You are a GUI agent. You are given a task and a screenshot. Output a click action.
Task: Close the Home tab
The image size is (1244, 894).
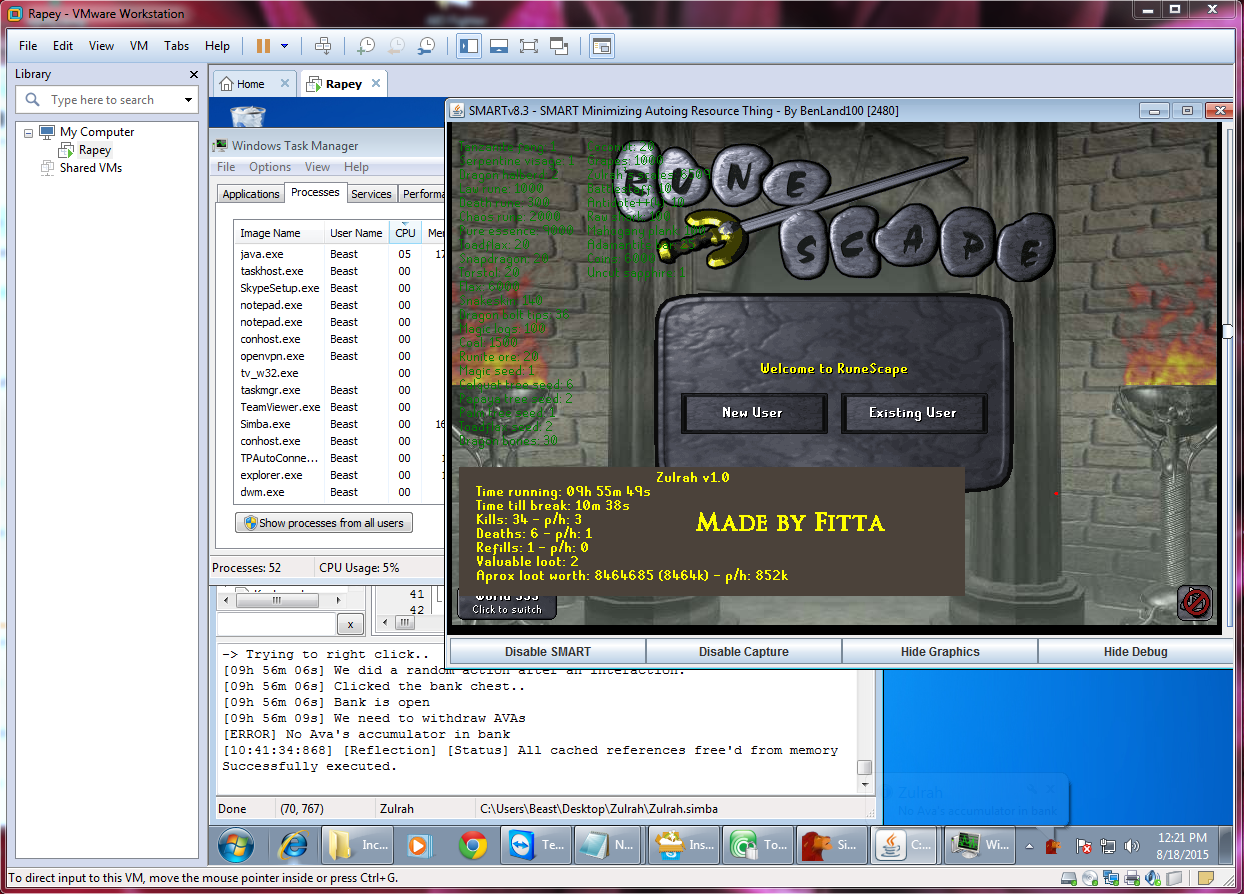point(285,84)
